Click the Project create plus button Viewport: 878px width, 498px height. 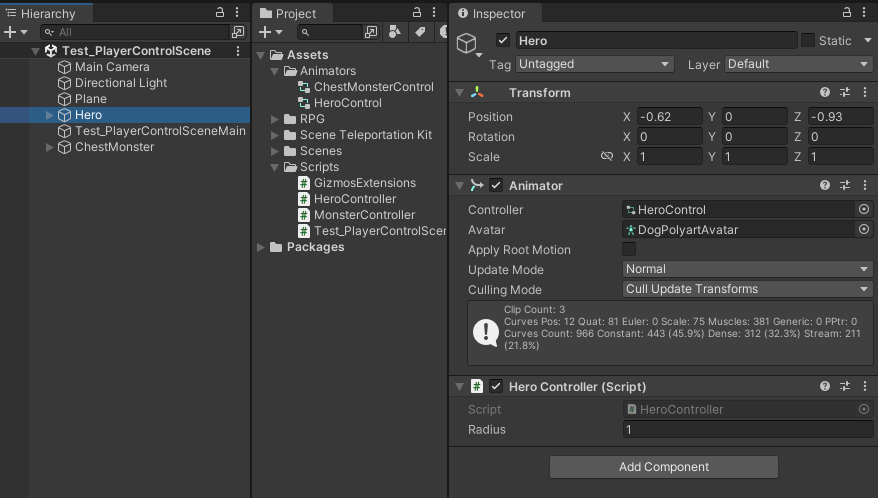(265, 32)
